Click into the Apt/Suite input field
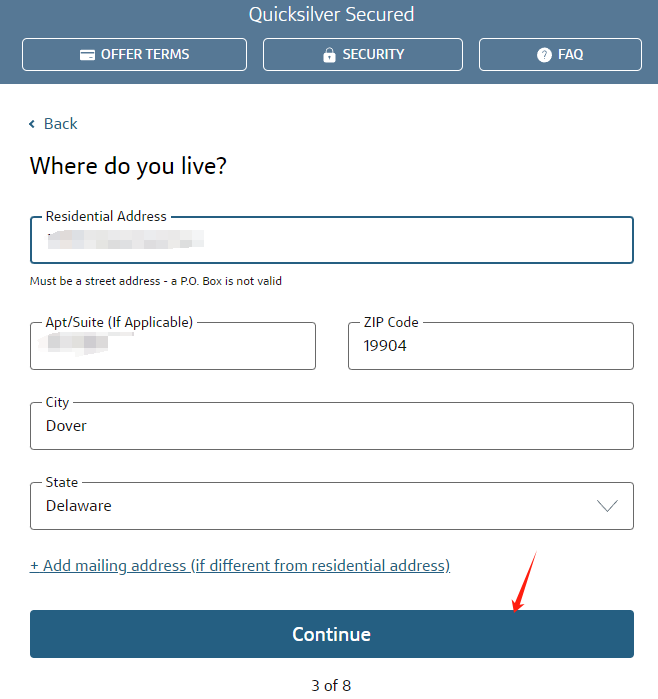The height and width of the screenshot is (699, 658). point(173,346)
